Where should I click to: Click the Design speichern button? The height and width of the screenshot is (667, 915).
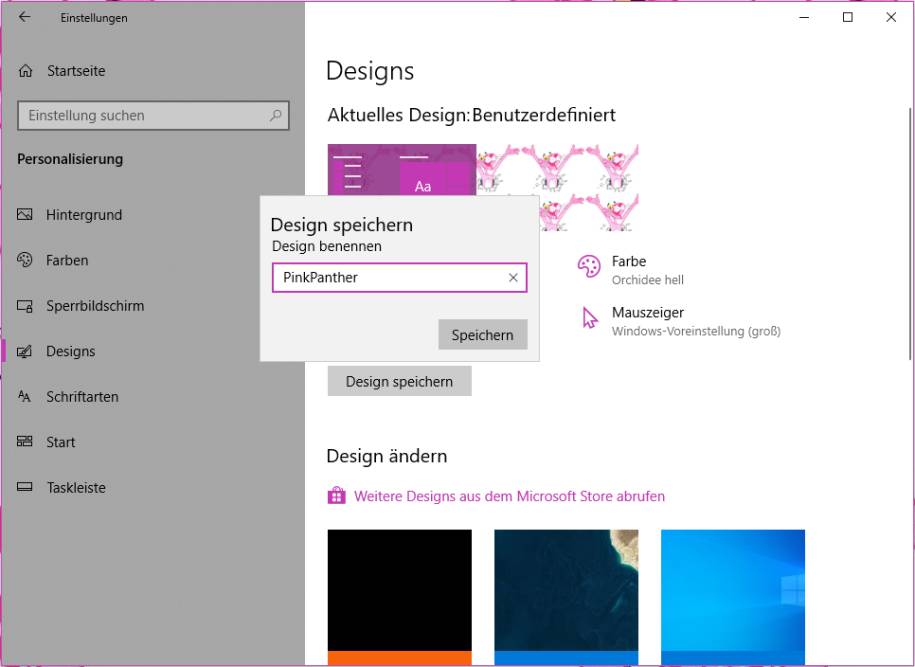(399, 381)
